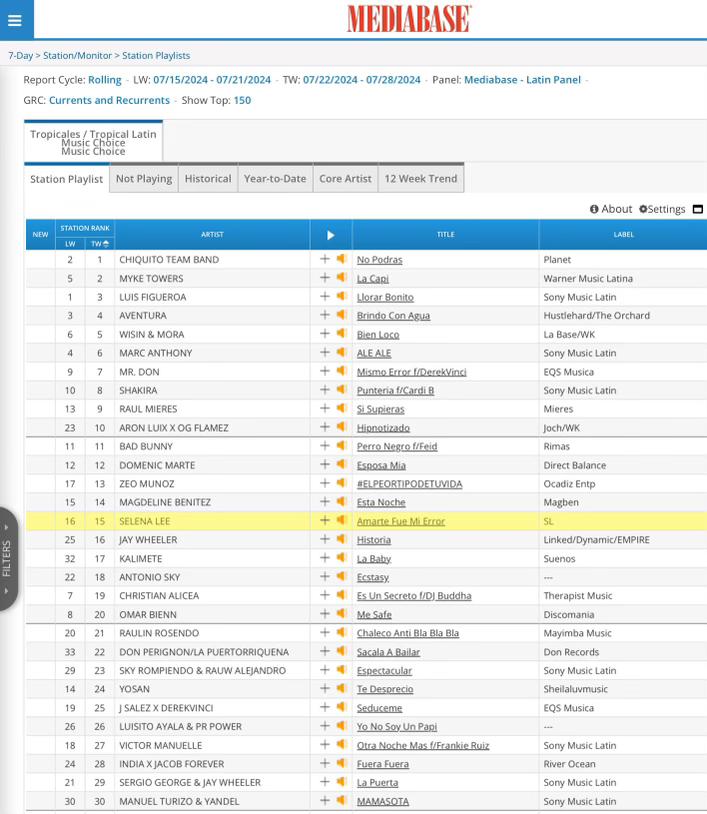Click the ARTIST column header
Image resolution: width=707 pixels, height=814 pixels.
[212, 235]
